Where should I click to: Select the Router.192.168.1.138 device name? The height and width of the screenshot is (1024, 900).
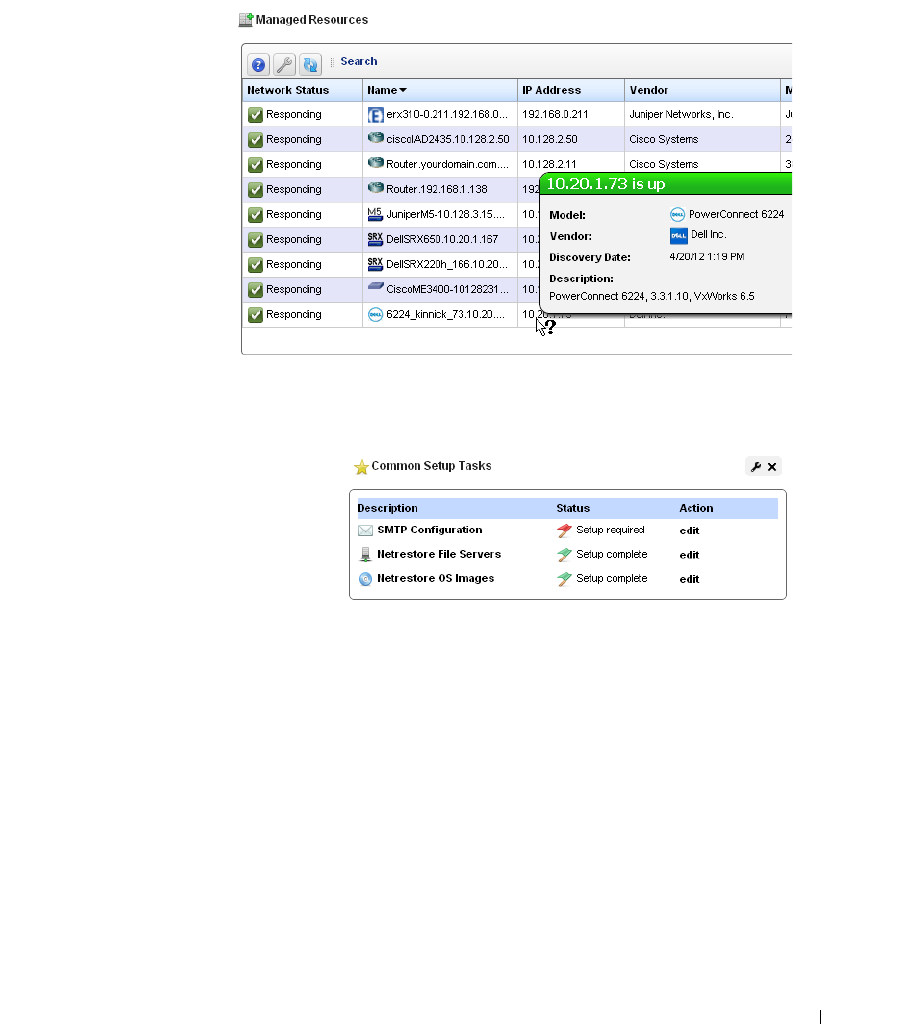pos(436,189)
